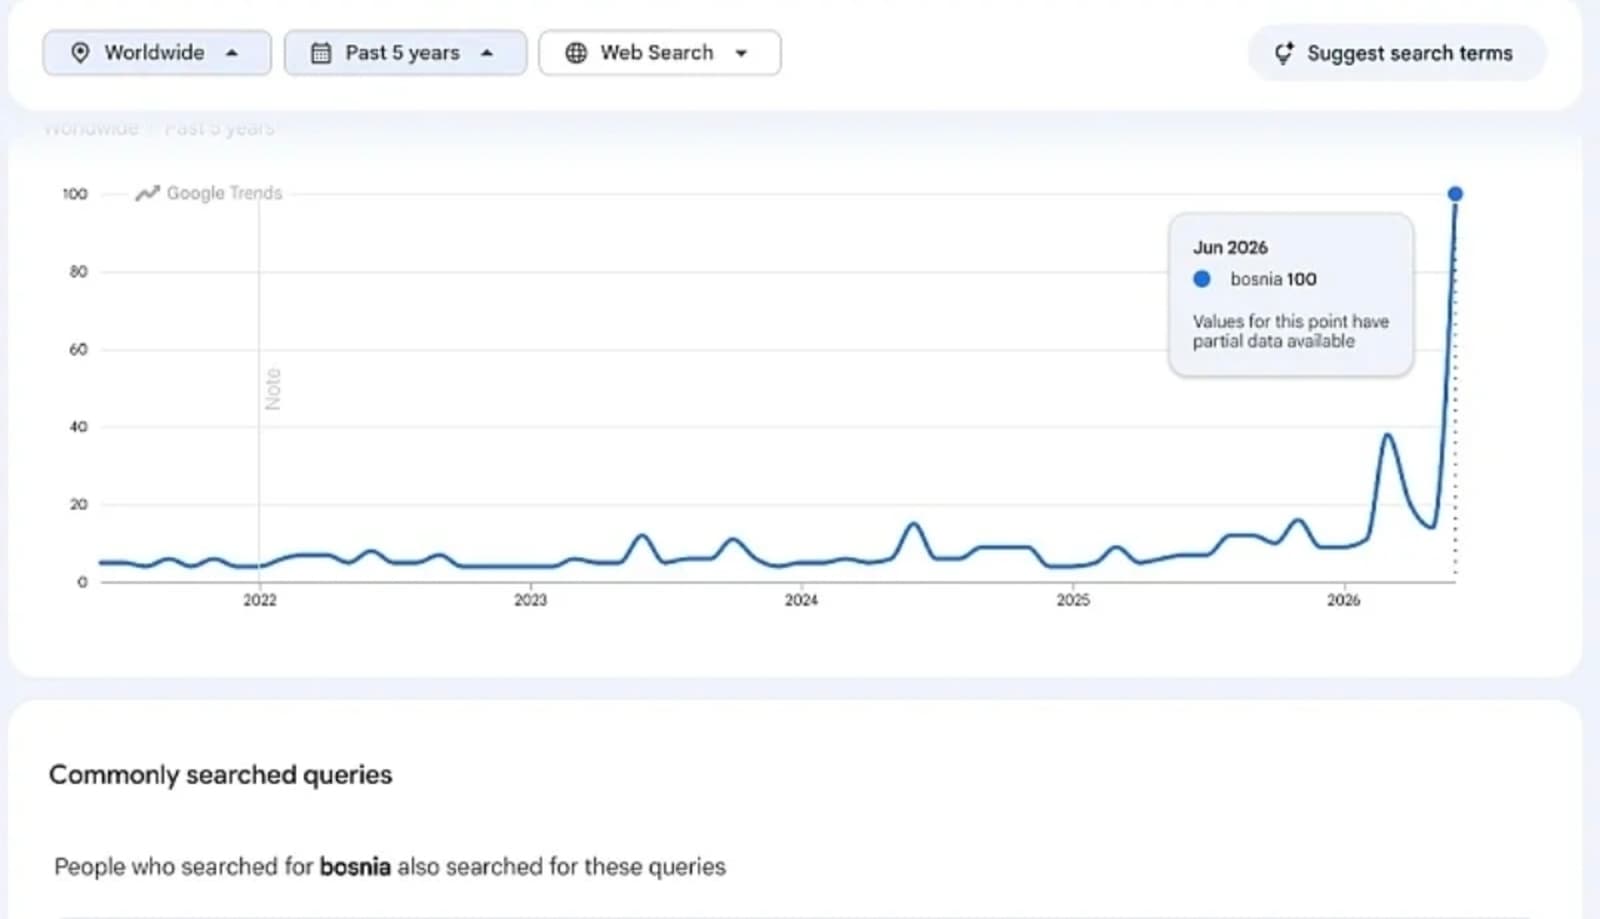Click the vertical Note marker on the chart
The width and height of the screenshot is (1600, 919).
pyautogui.click(x=273, y=389)
